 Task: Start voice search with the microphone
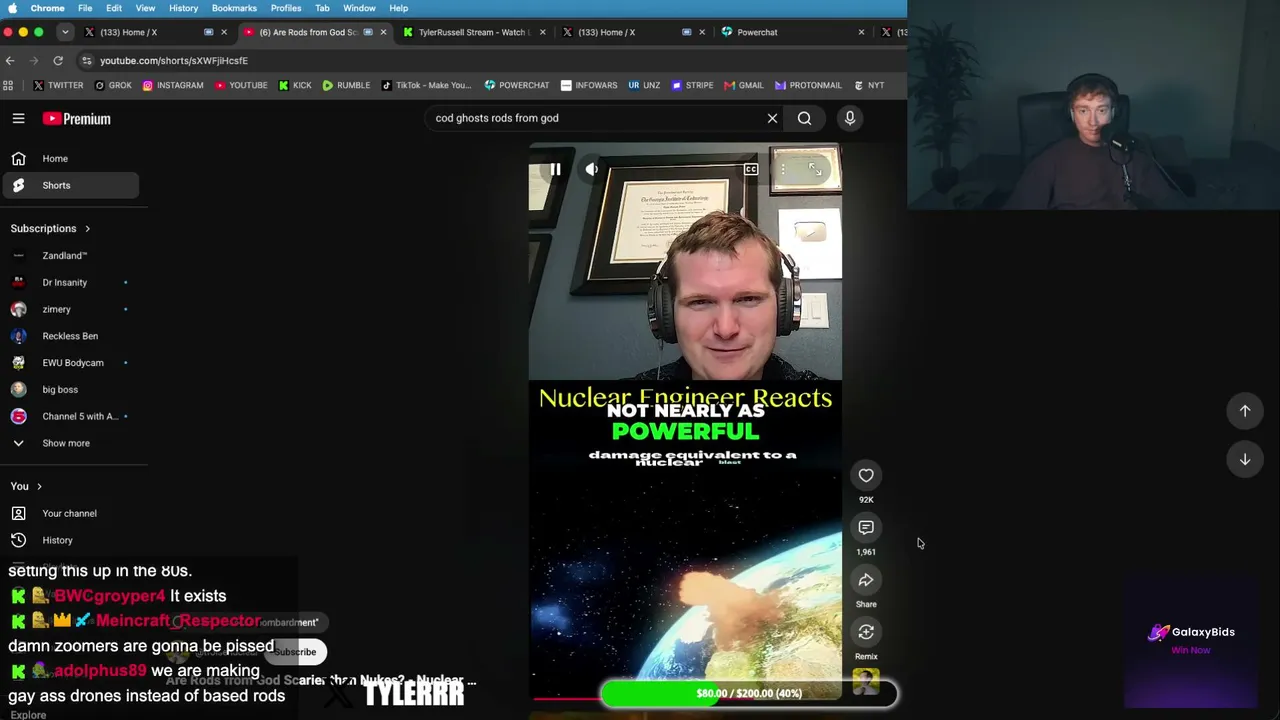[850, 118]
